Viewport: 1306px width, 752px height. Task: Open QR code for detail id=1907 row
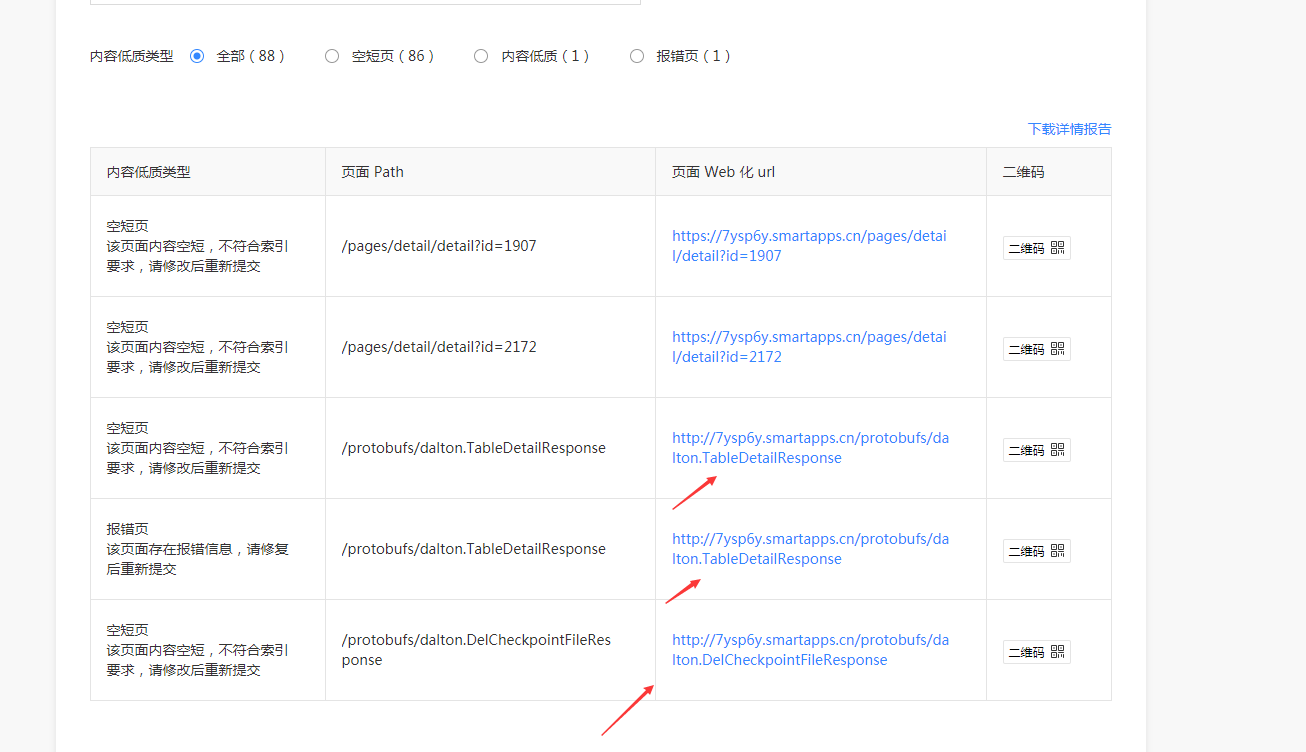[1036, 248]
